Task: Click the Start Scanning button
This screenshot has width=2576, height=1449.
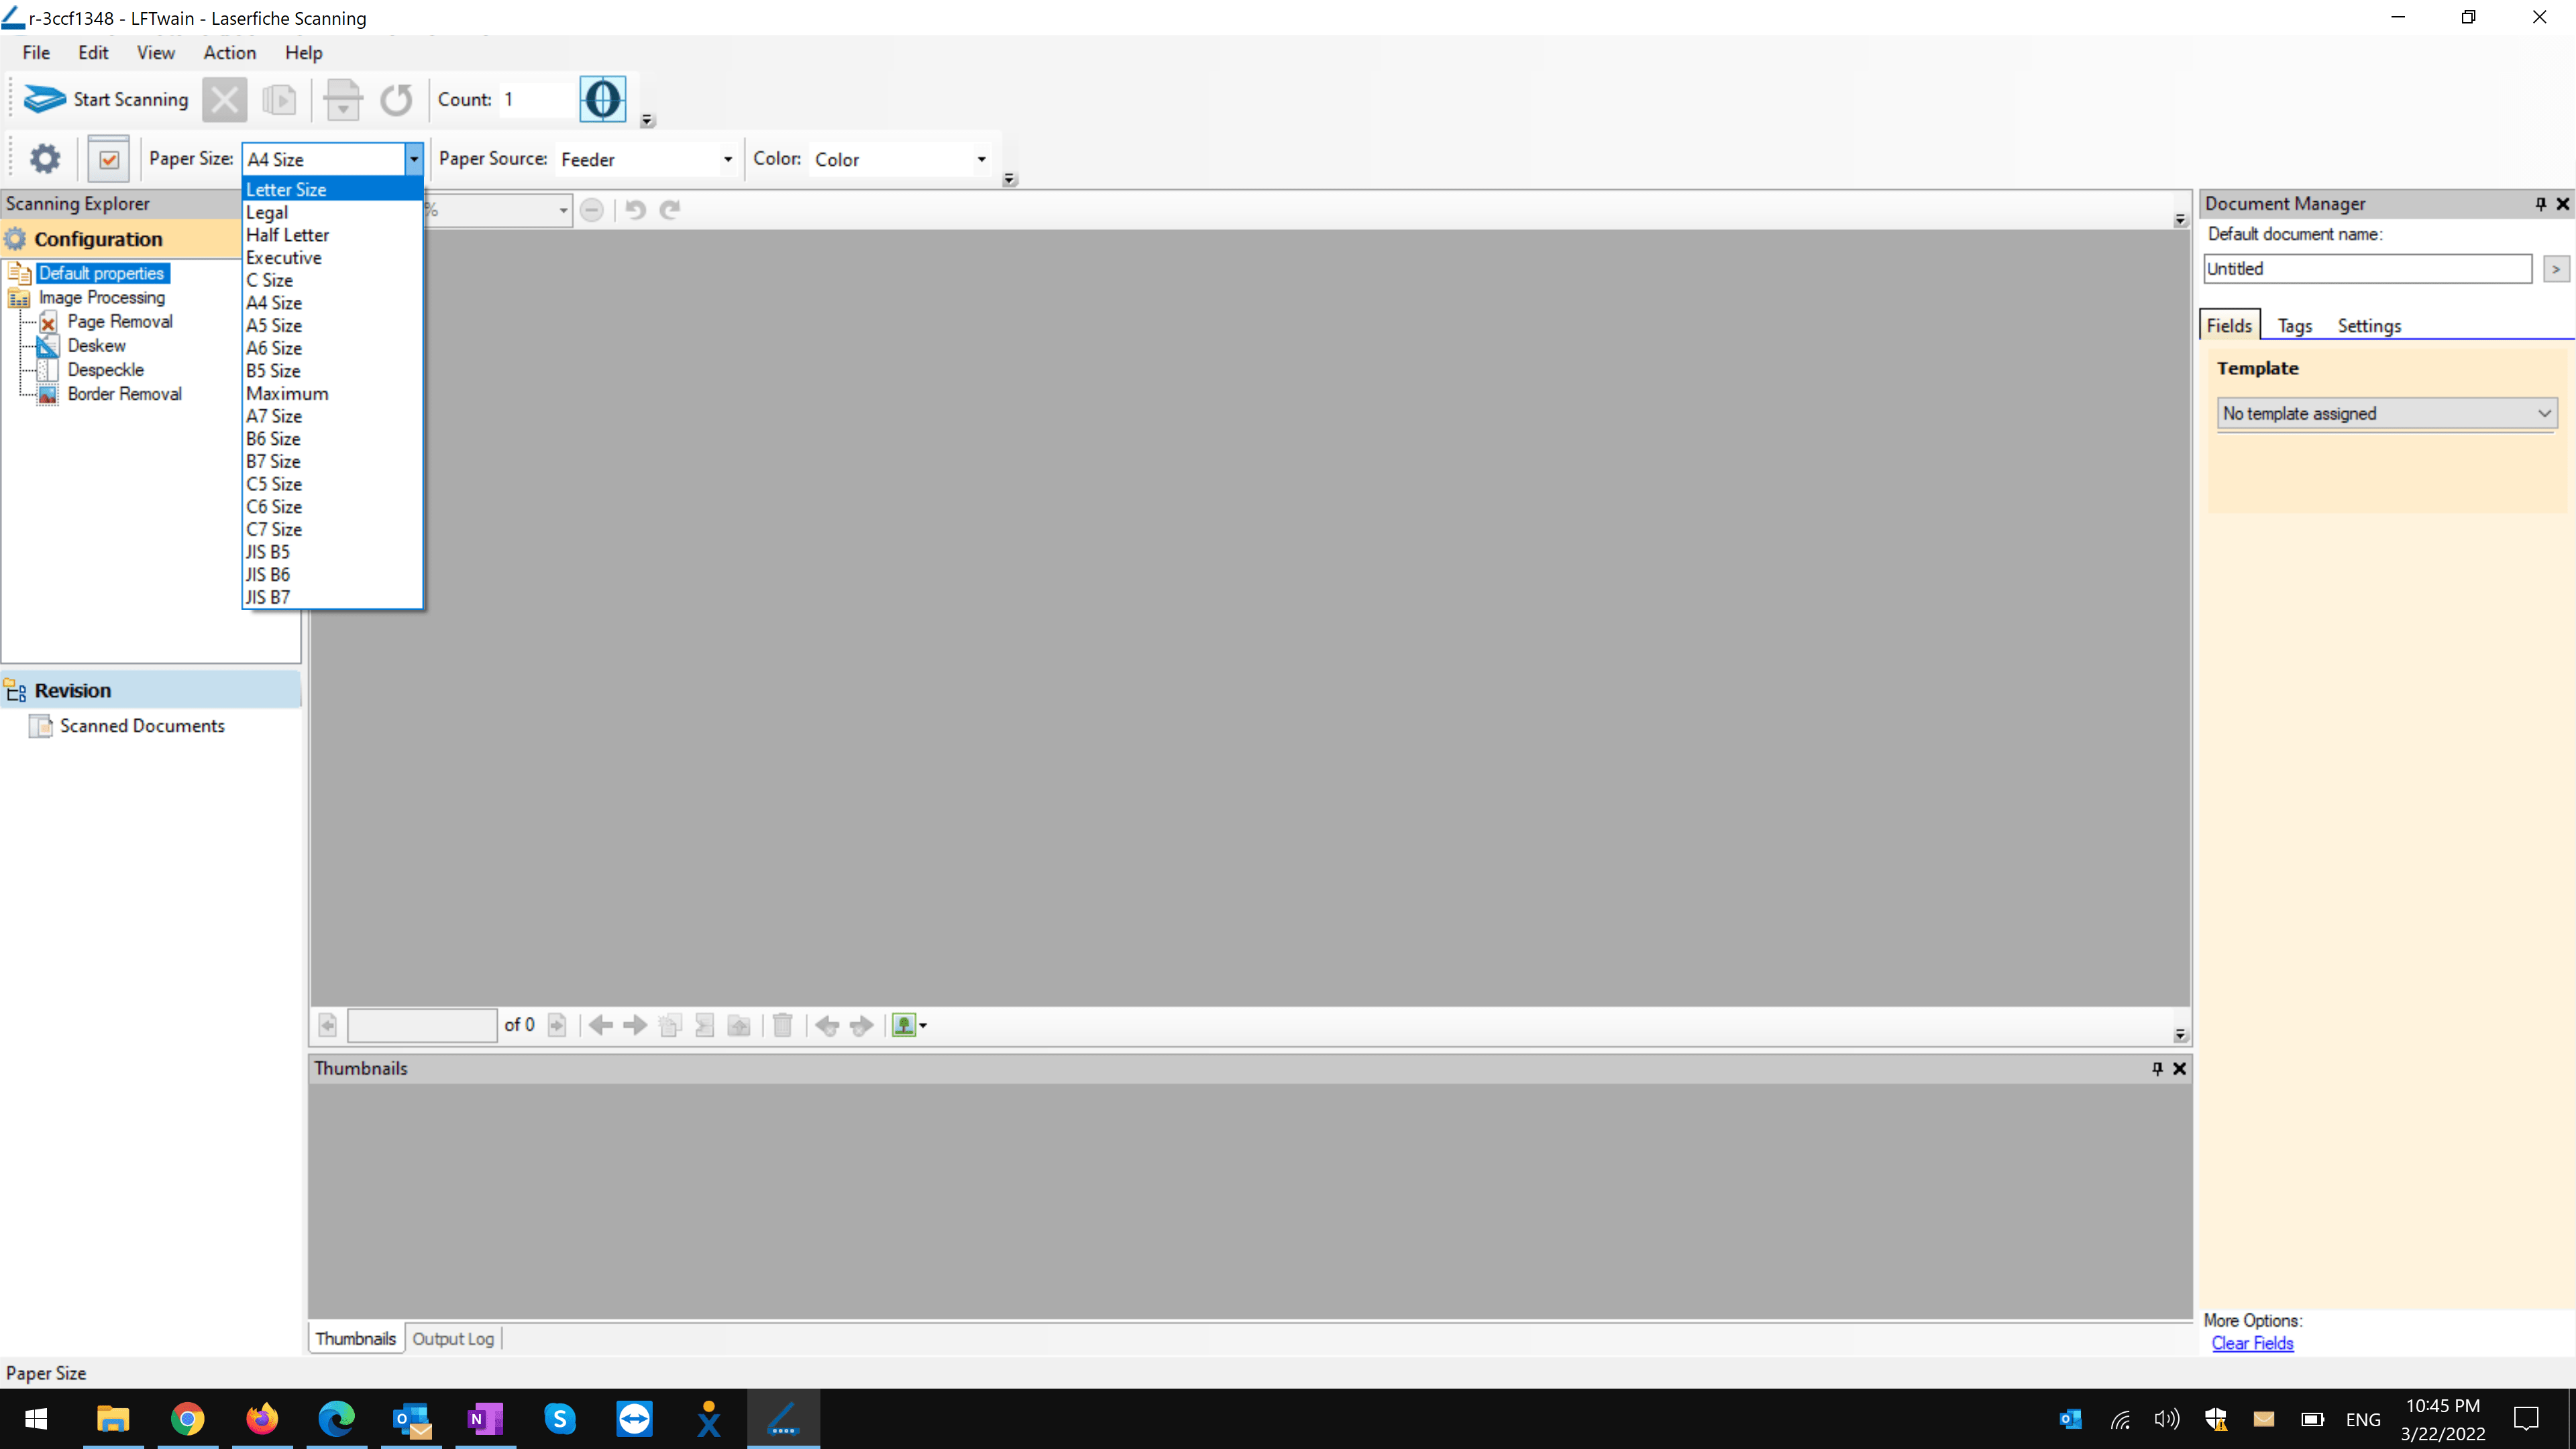Action: 106,99
